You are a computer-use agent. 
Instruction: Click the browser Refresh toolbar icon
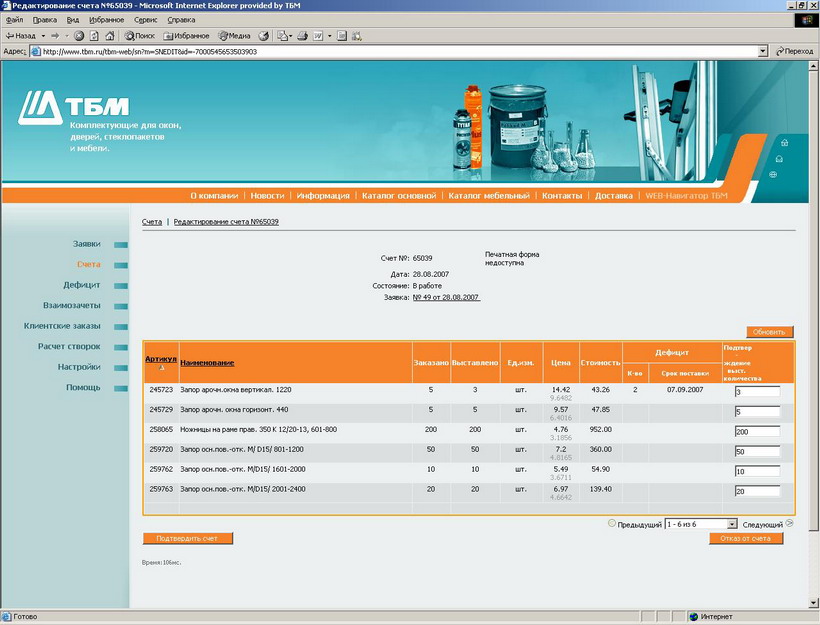tap(92, 36)
